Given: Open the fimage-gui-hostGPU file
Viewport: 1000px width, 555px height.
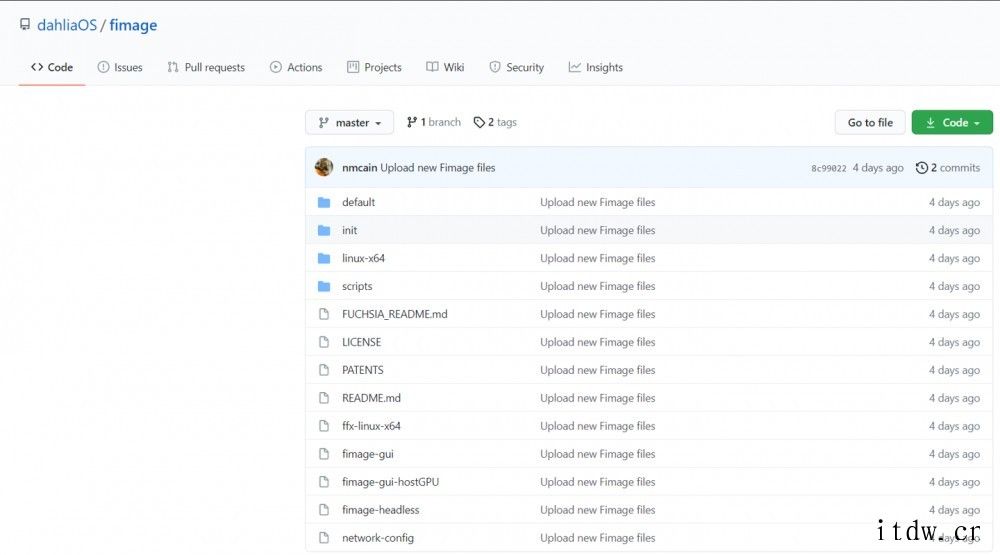Looking at the screenshot, I should pyautogui.click(x=390, y=482).
